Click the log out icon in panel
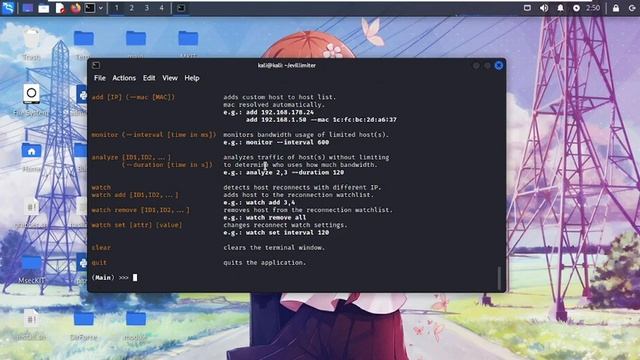The width and height of the screenshot is (640, 360). (632, 8)
